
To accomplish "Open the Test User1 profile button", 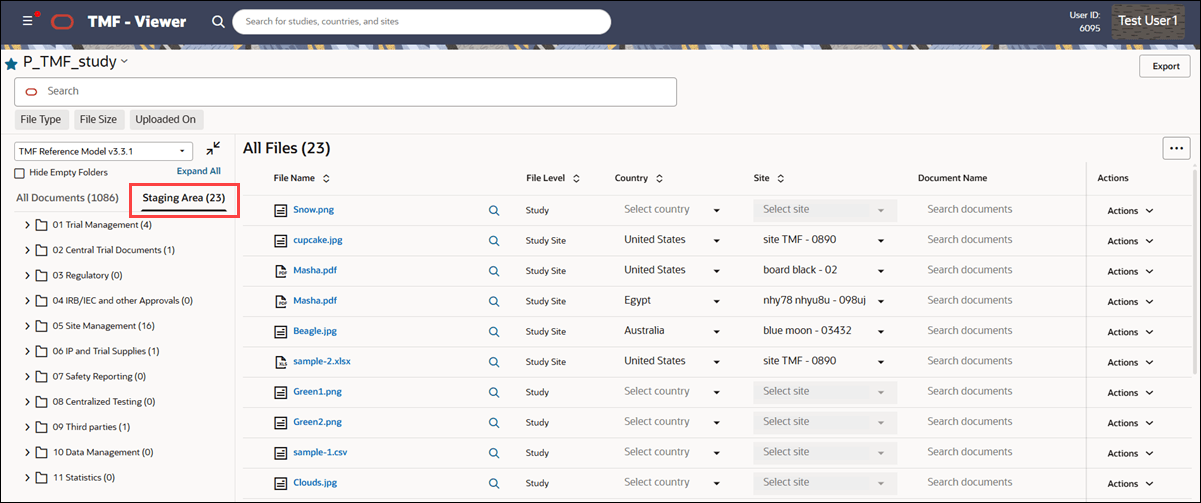I will tap(1148, 21).
